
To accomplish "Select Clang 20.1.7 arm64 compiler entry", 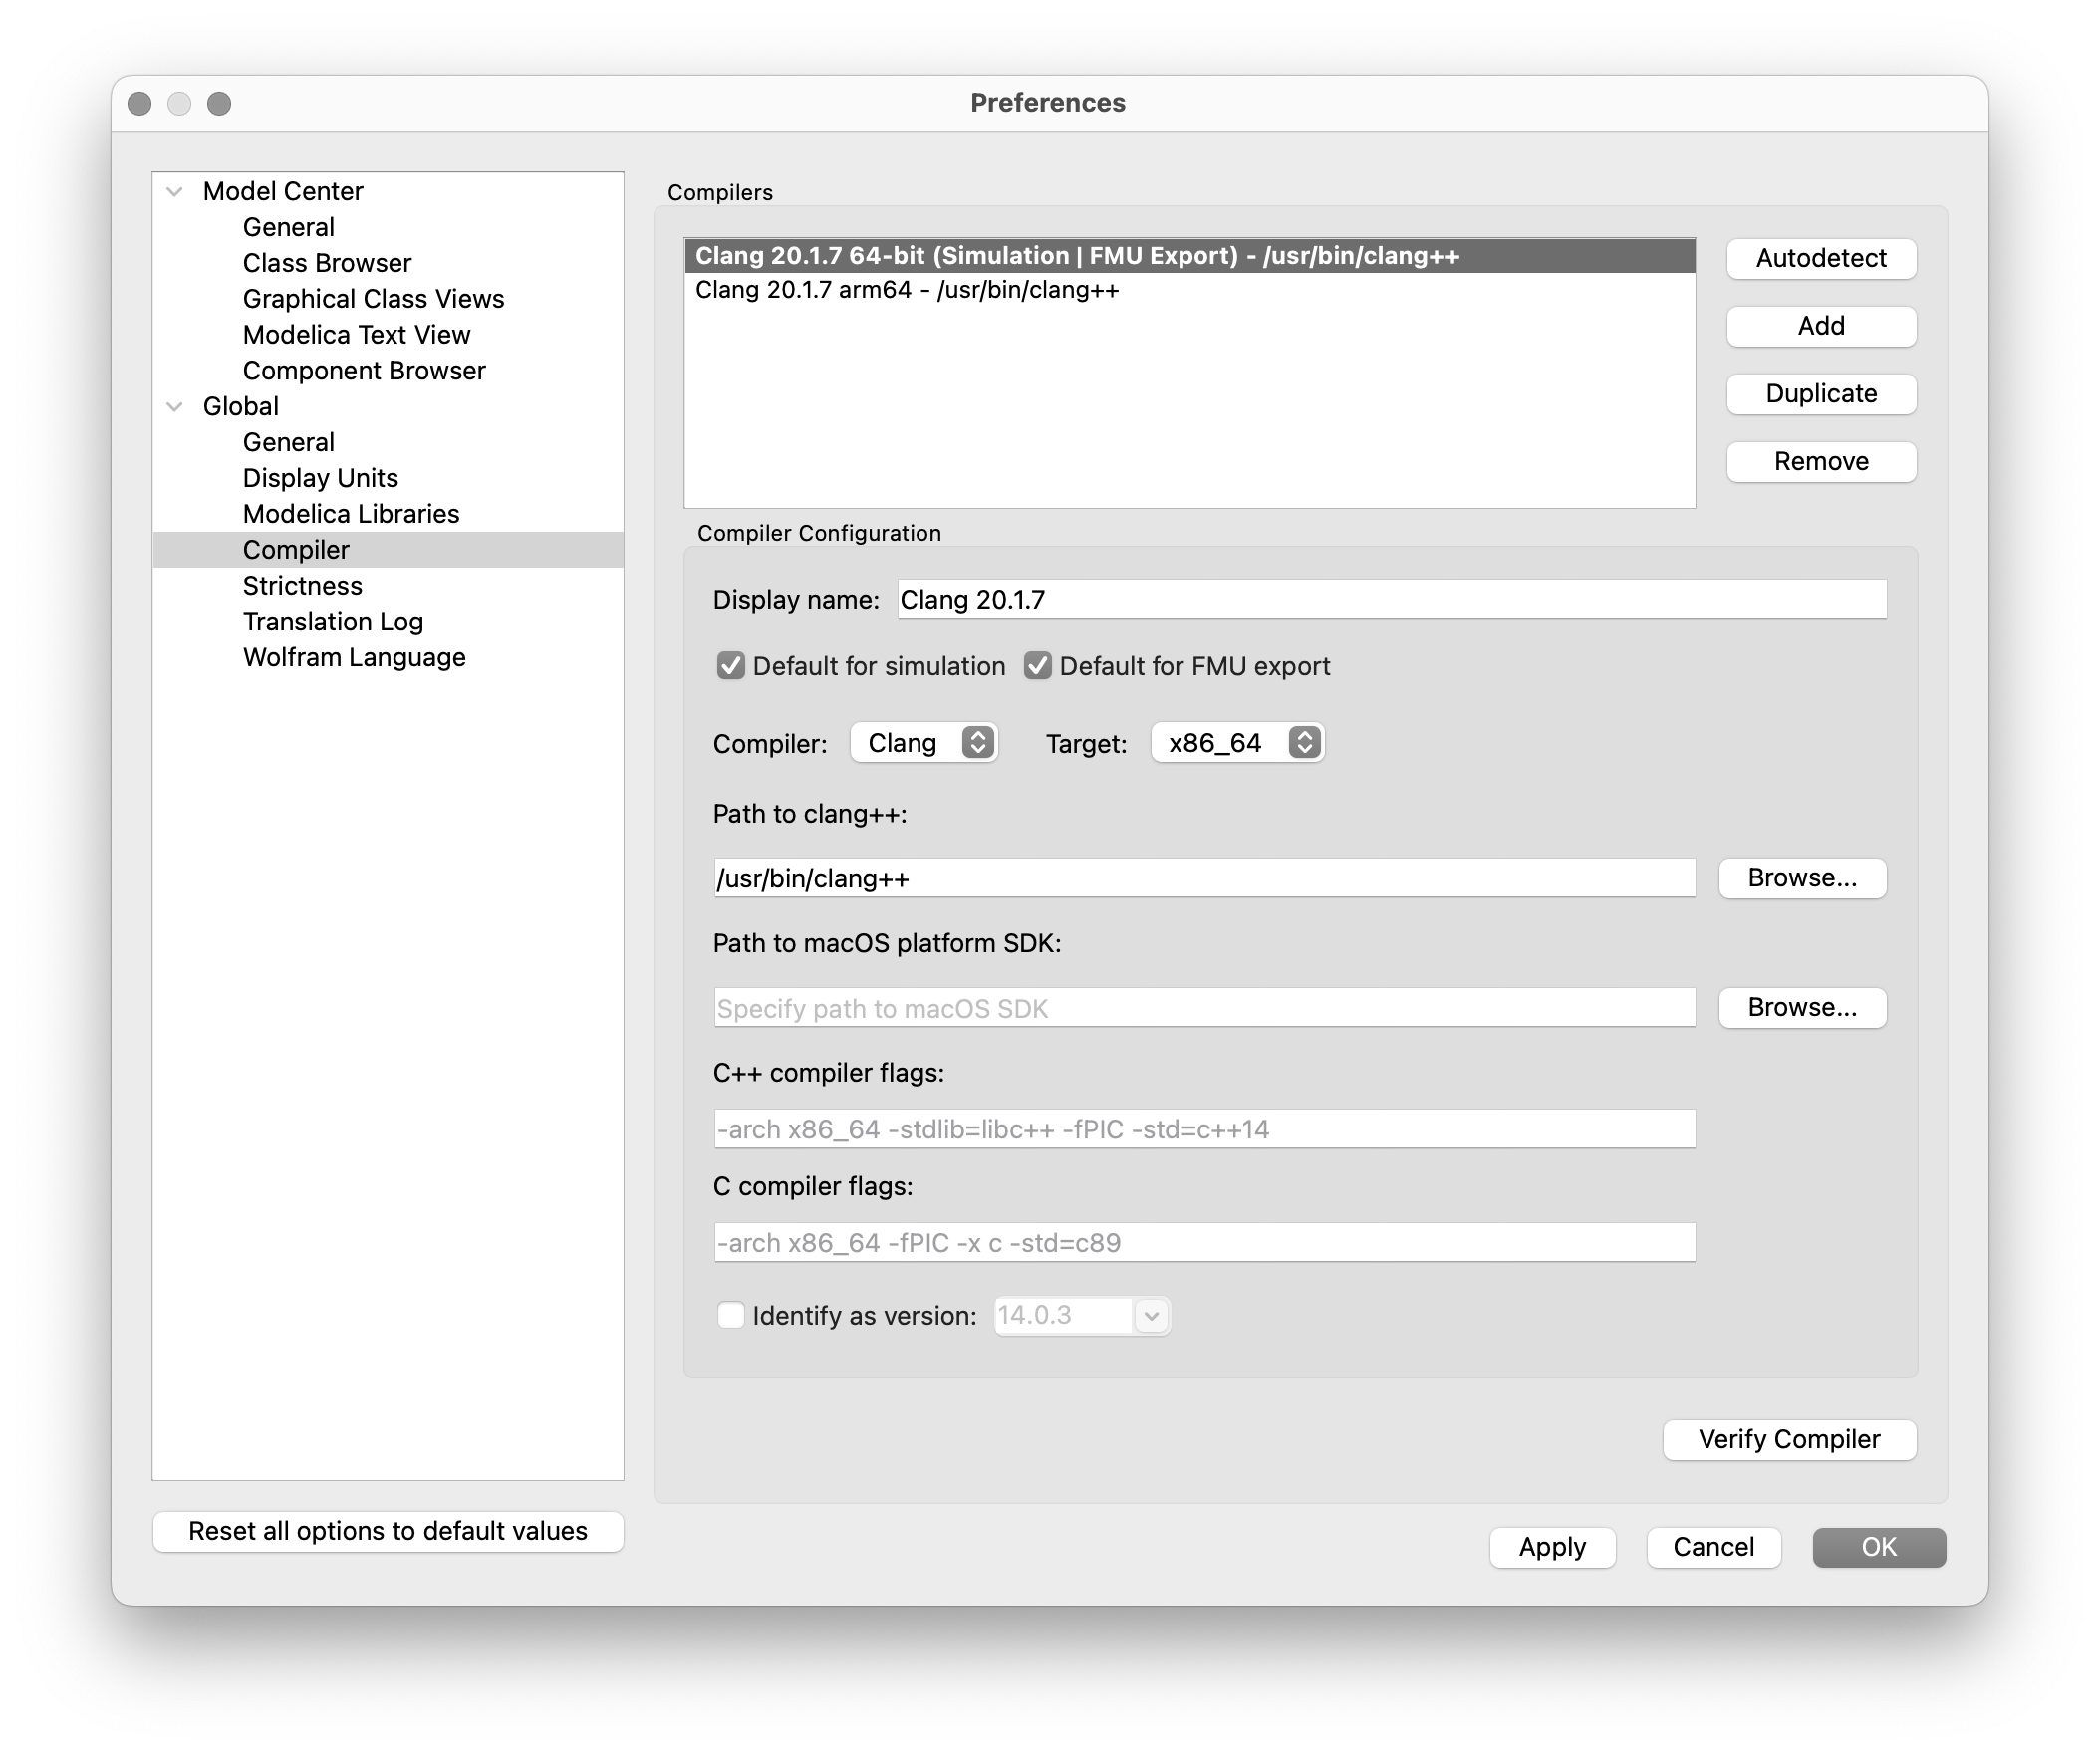I will 1189,290.
